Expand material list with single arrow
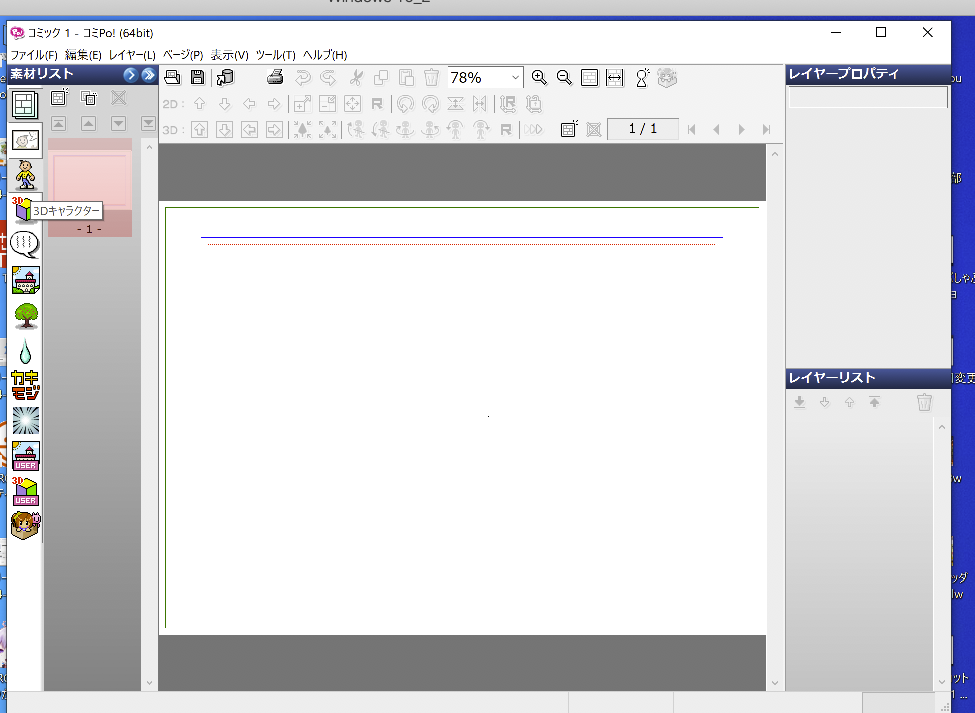Image resolution: width=975 pixels, height=713 pixels. pyautogui.click(x=130, y=74)
